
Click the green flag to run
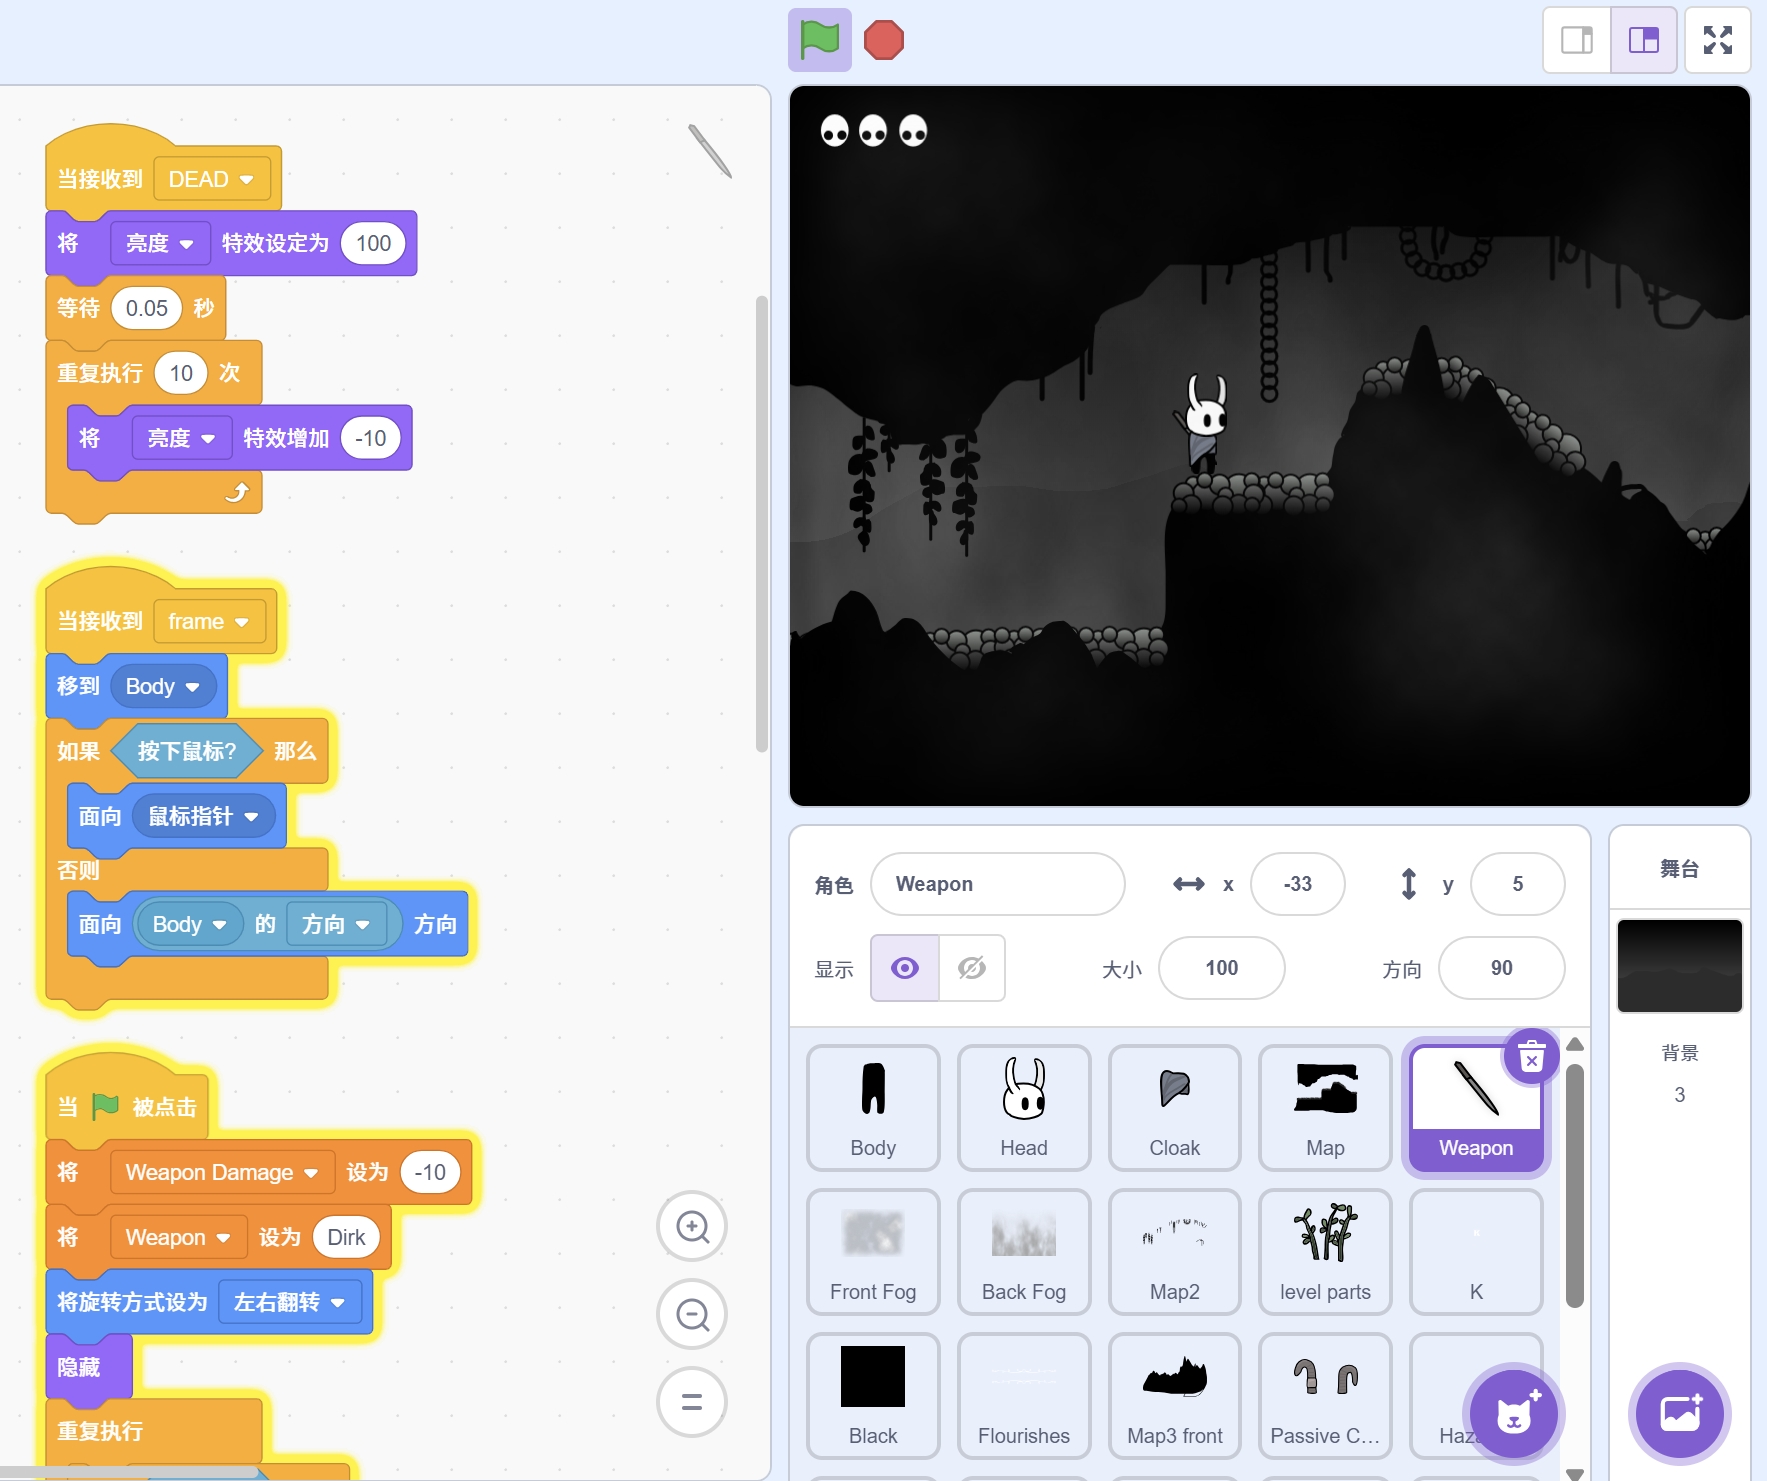point(820,40)
